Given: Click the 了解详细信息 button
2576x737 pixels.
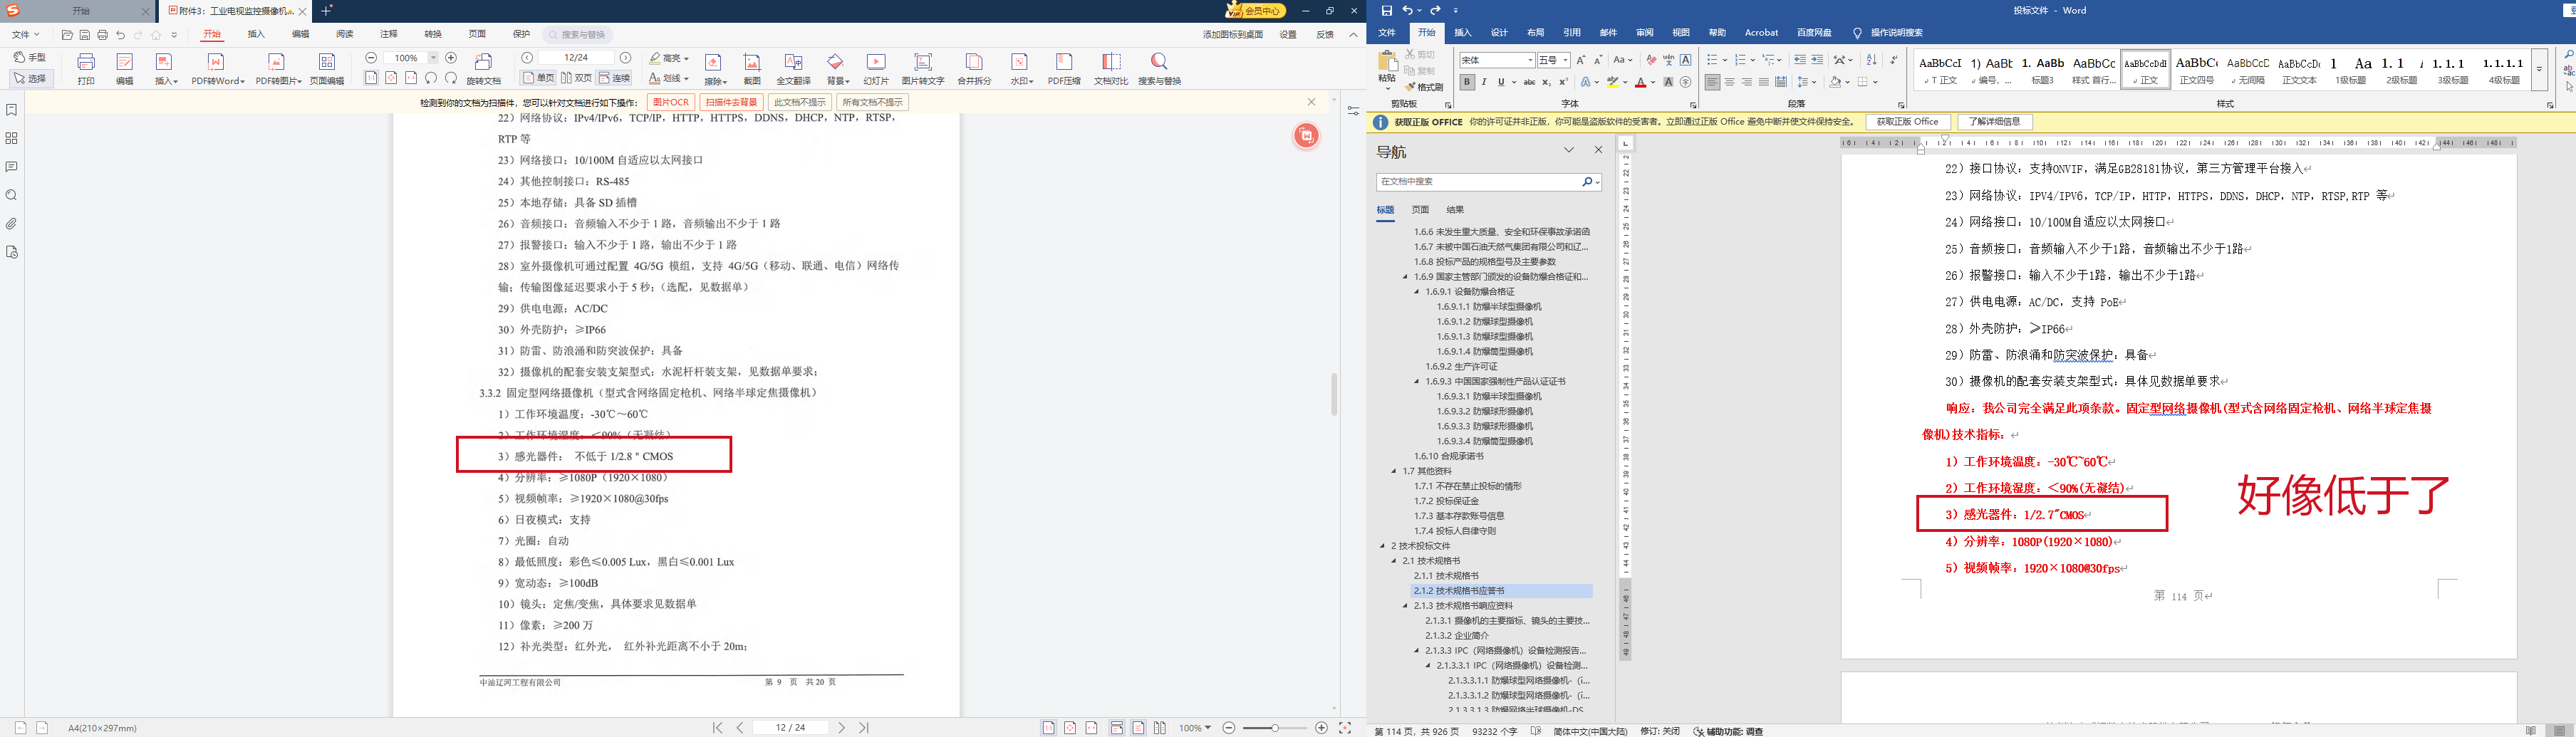Looking at the screenshot, I should 1995,122.
